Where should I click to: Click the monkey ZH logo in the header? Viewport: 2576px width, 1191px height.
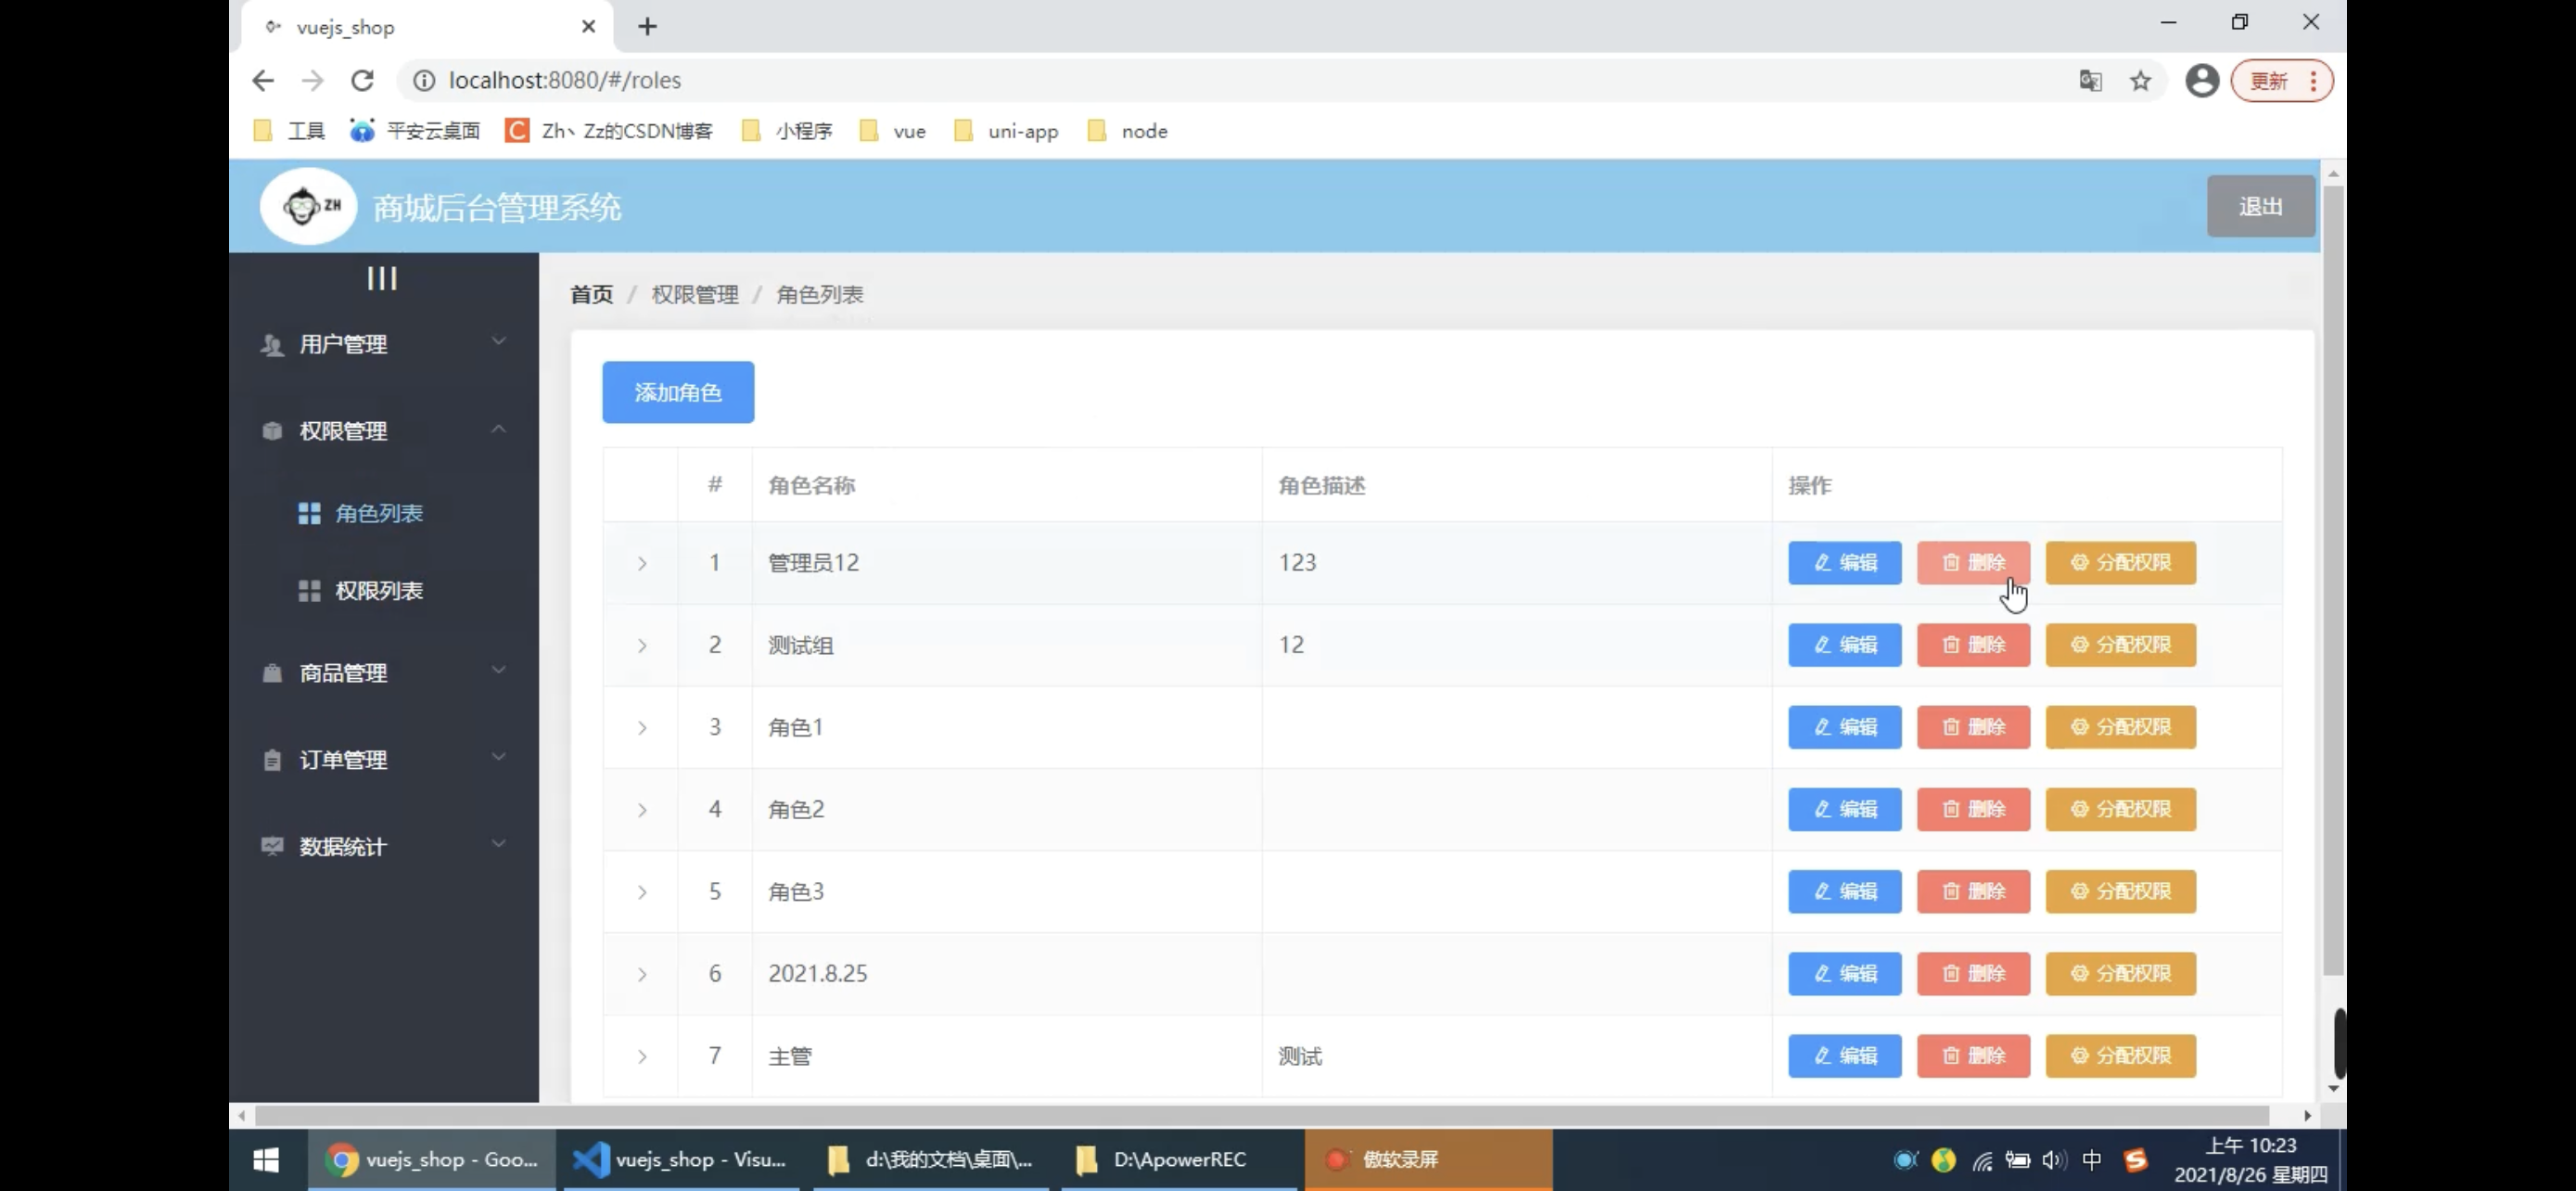[x=309, y=206]
